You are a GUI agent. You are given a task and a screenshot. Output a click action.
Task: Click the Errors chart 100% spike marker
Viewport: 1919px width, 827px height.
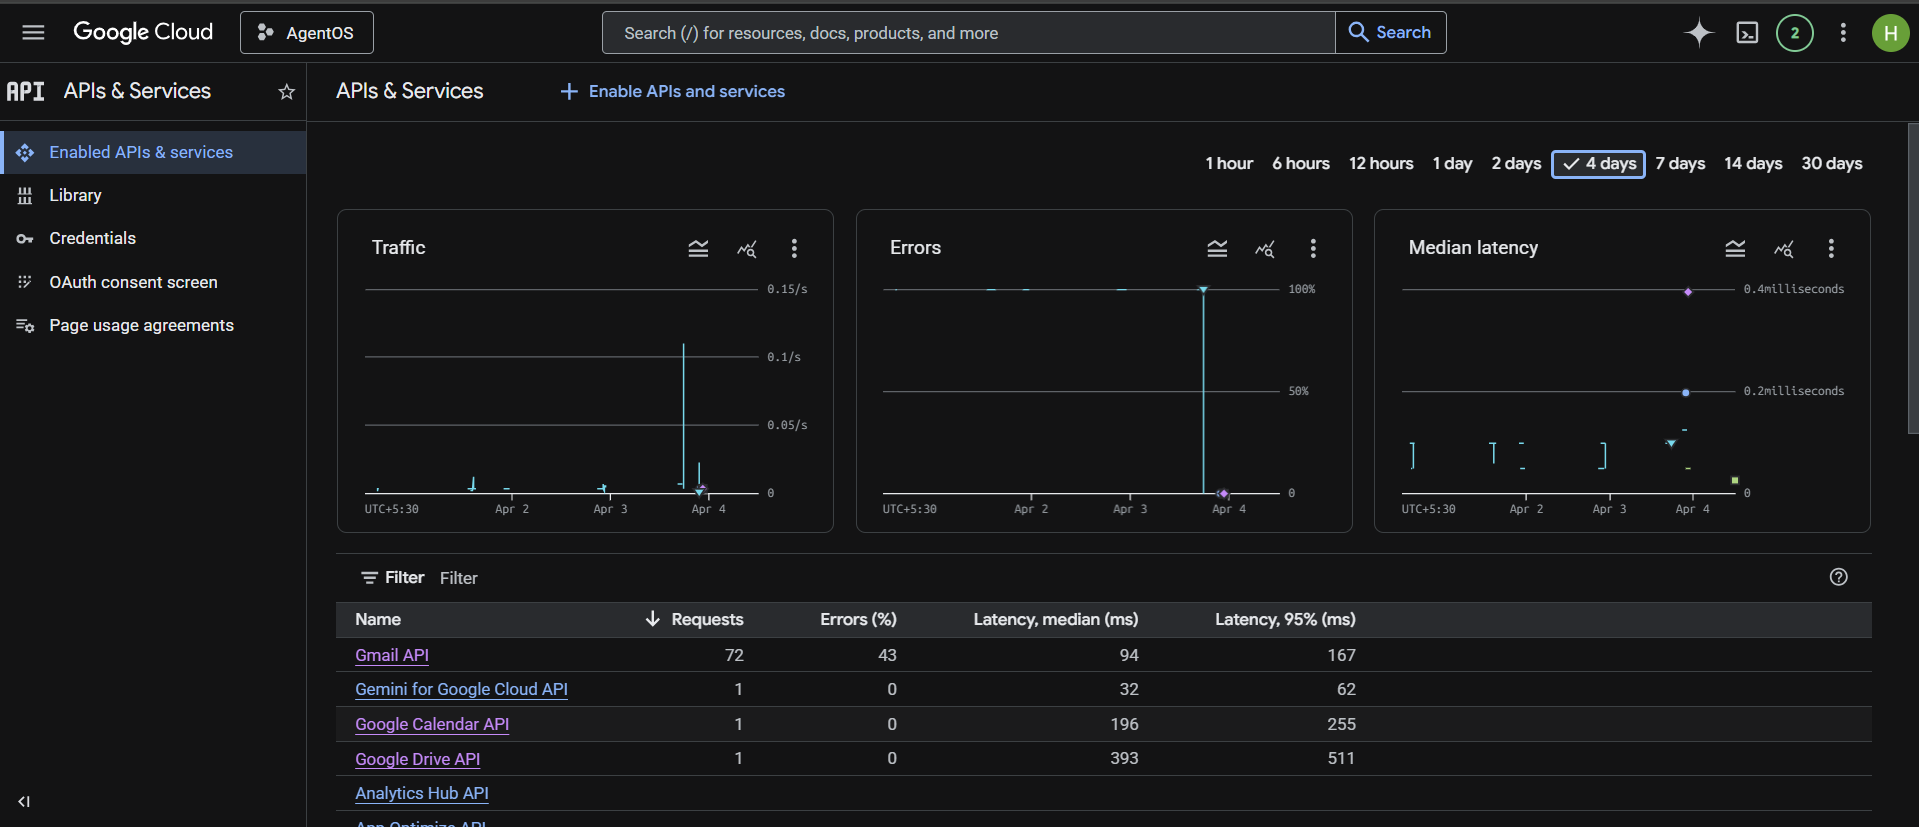(1203, 290)
